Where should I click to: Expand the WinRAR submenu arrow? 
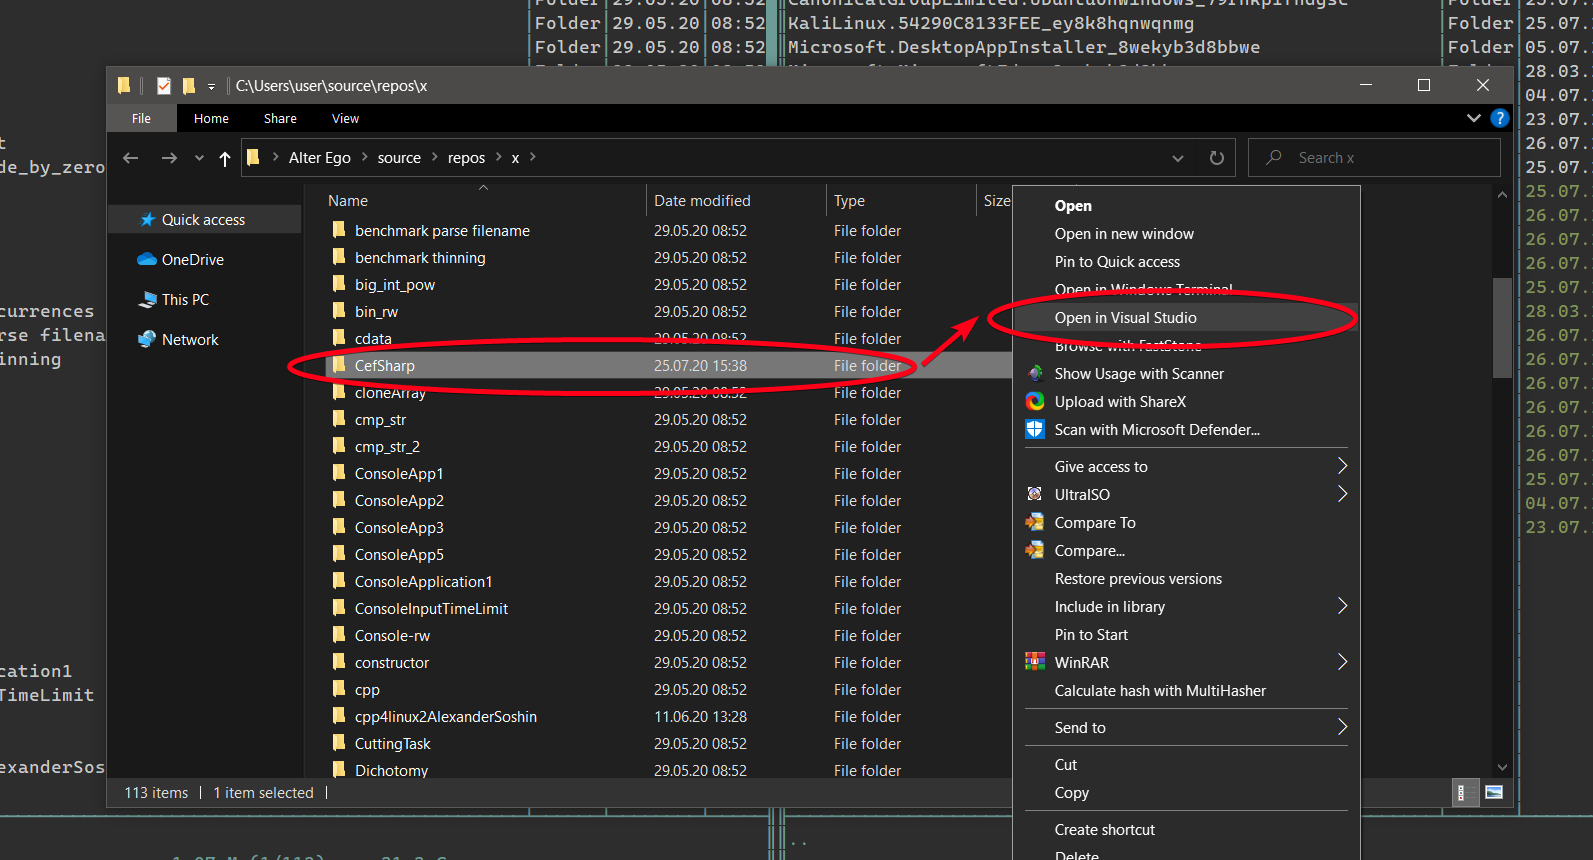coord(1342,662)
